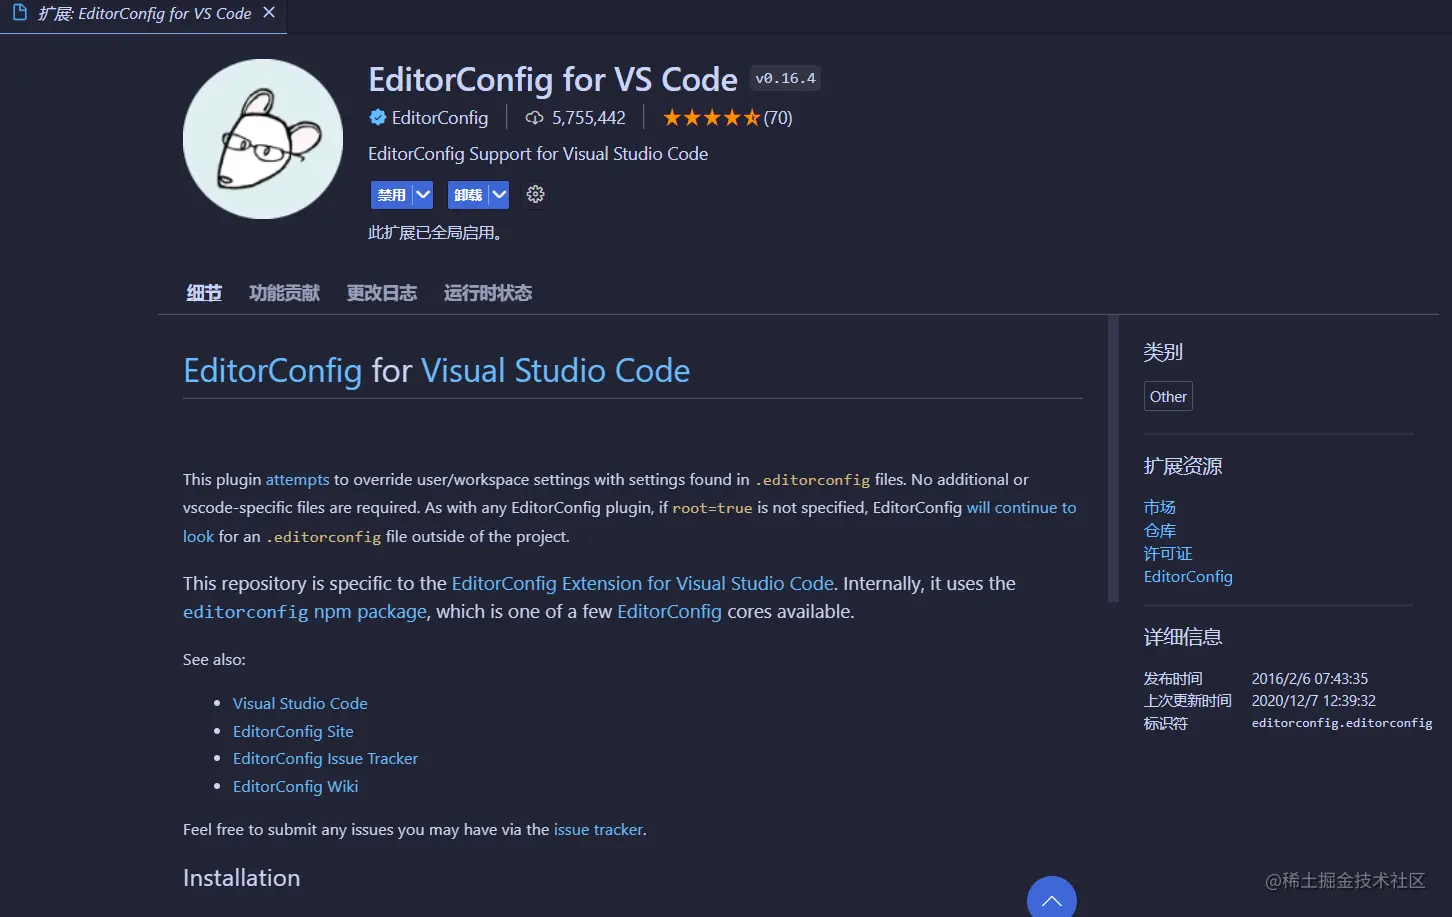Click the 卸载 (Uninstall) button
Screen dimensions: 1452x917
468,195
